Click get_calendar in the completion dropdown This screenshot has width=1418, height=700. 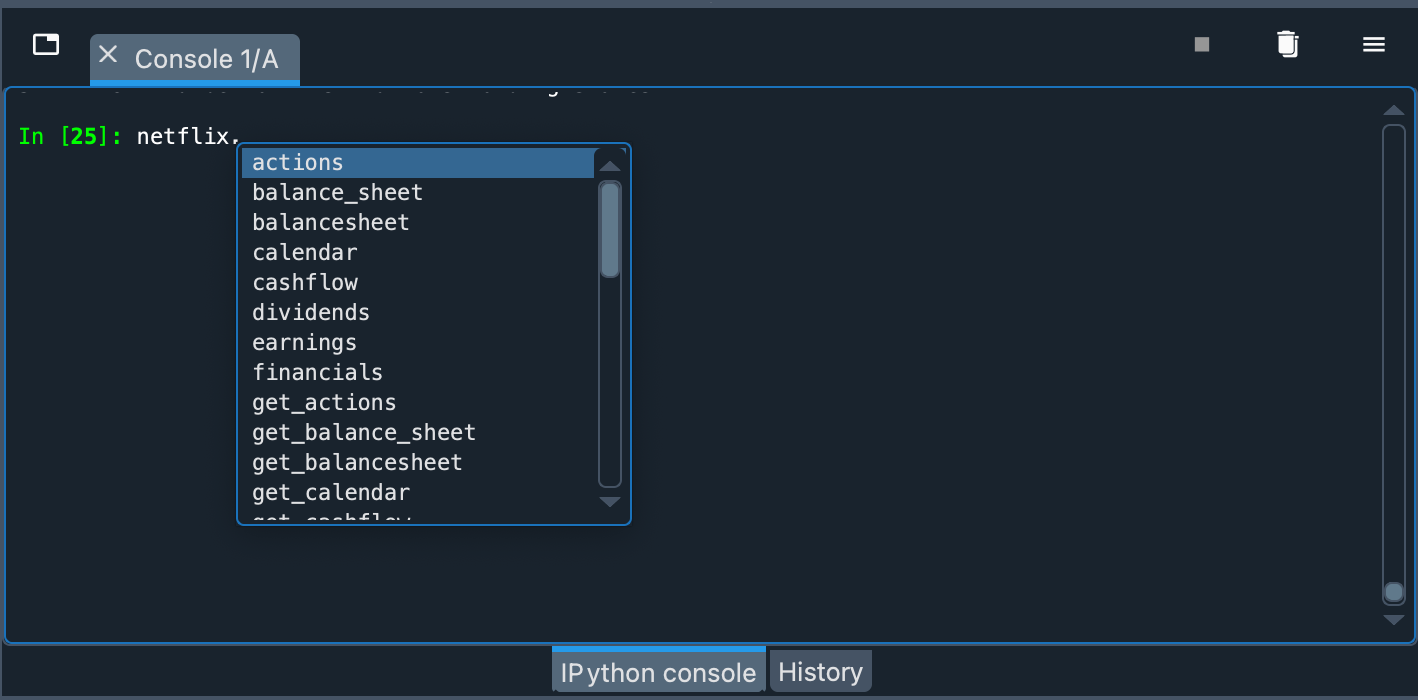pyautogui.click(x=331, y=492)
